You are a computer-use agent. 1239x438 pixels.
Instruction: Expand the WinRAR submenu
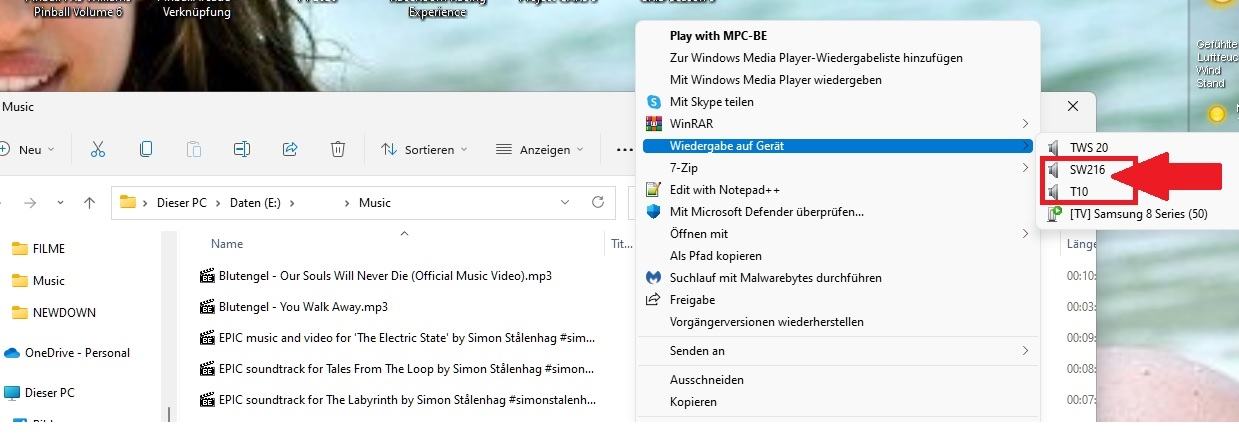1025,124
